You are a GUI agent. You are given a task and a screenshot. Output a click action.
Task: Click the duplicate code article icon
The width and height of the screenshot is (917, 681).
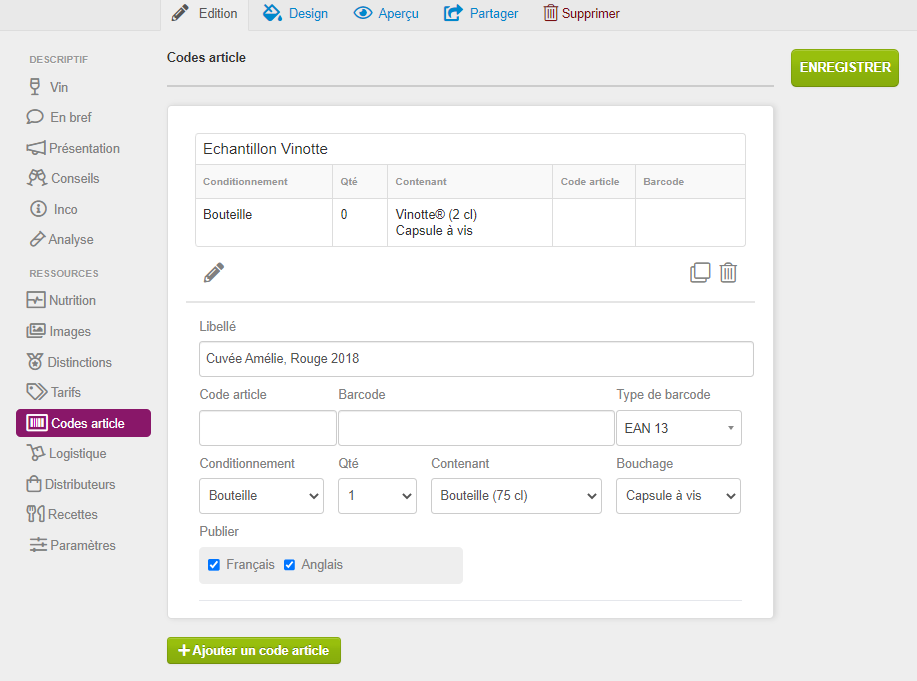(x=700, y=273)
